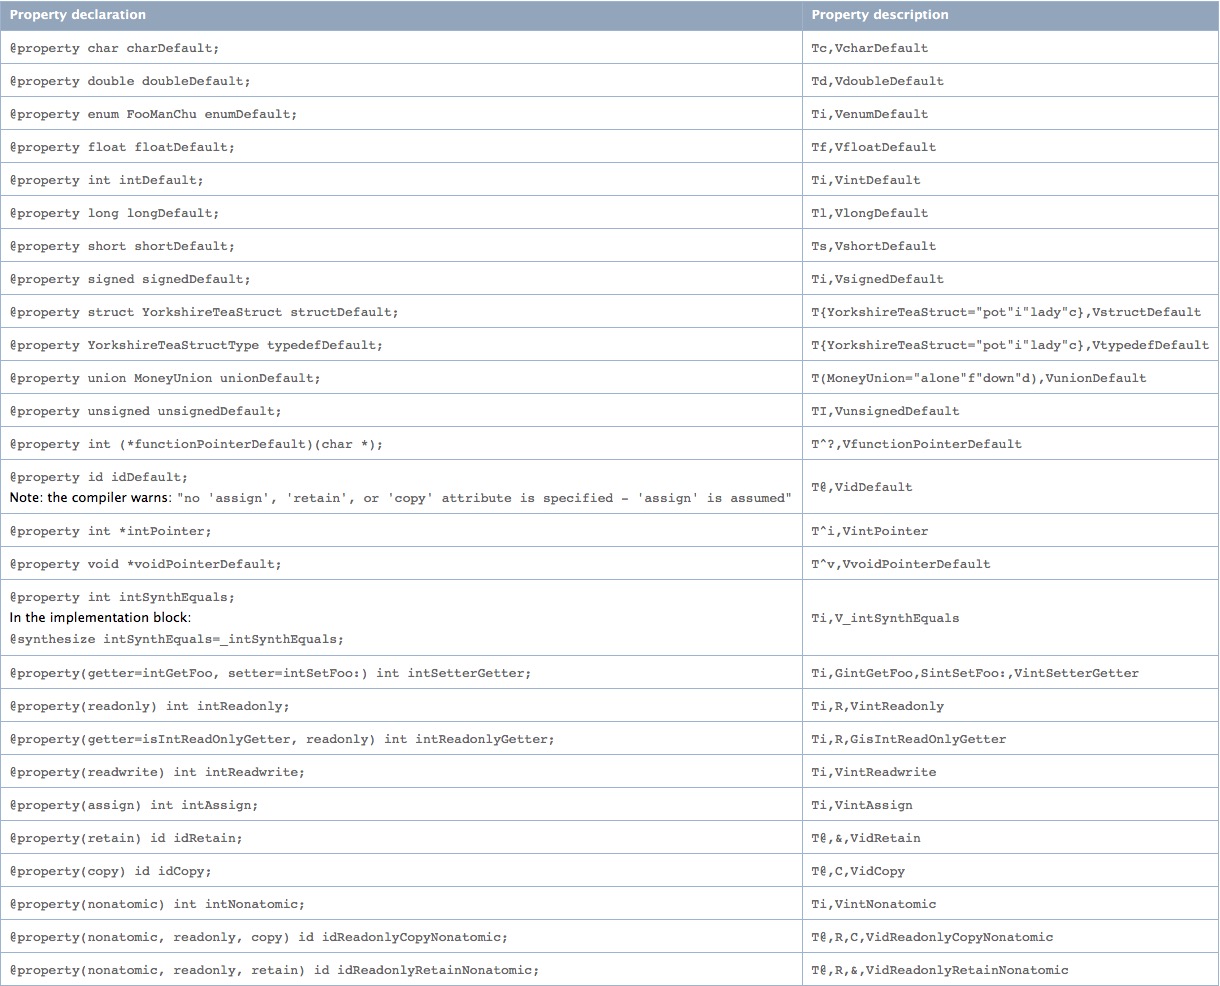Select 'T^?,VfunctionPointerDefault' description
The image size is (1220, 986).
tap(916, 444)
